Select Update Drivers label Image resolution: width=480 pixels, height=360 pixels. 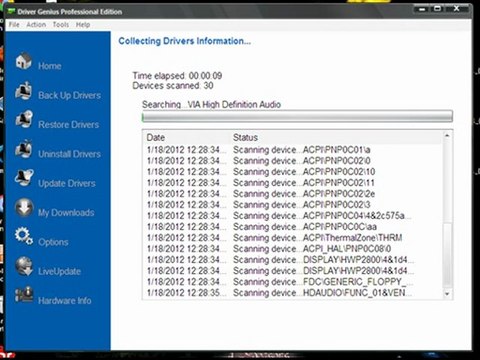[67, 183]
